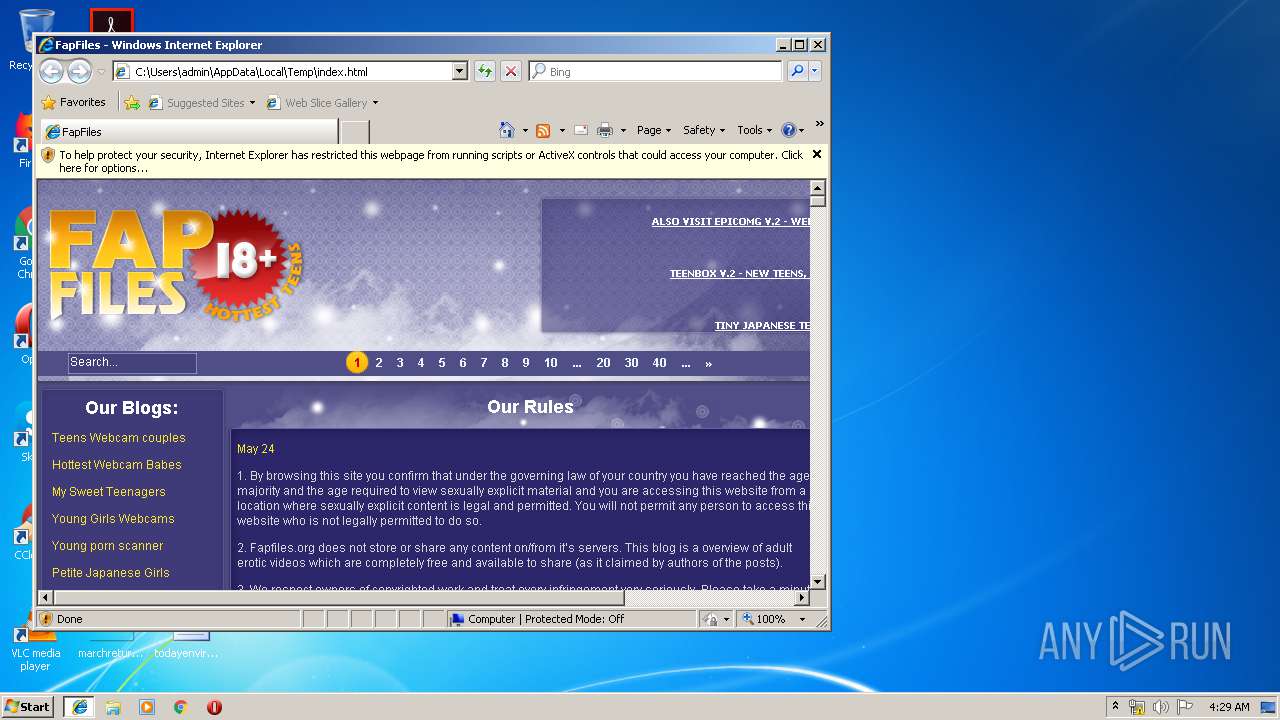Open Google Chrome from the taskbar
Viewport: 1280px width, 720px height.
[x=181, y=707]
